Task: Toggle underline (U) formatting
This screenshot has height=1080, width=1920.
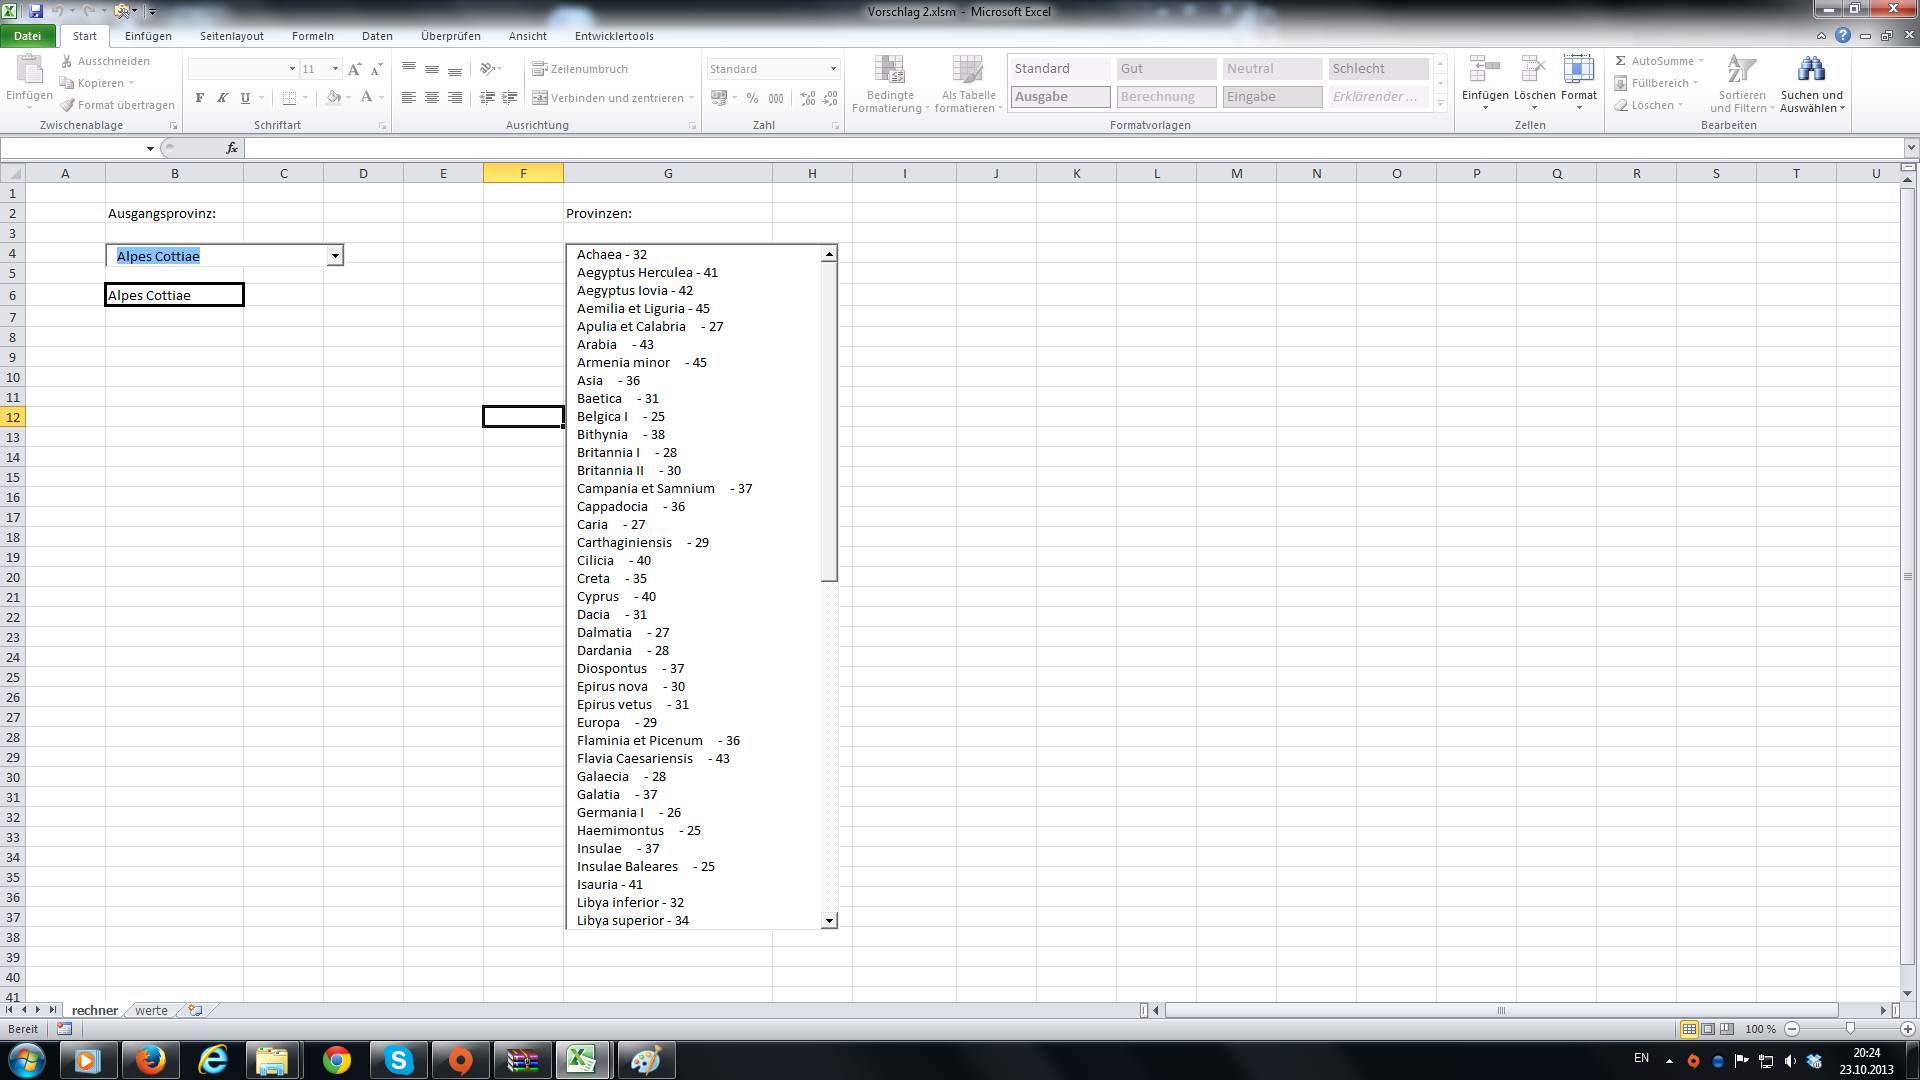Action: point(245,97)
